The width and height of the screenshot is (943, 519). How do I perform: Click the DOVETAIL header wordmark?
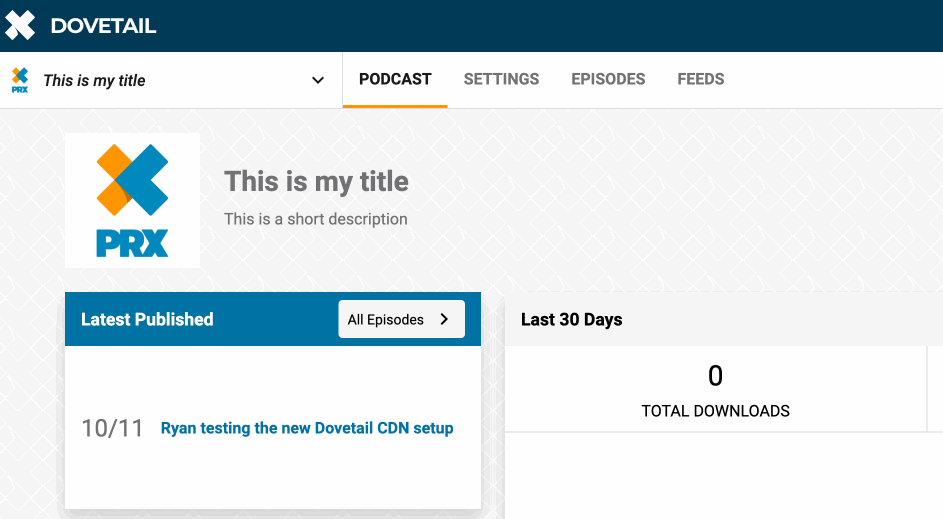[x=103, y=26]
